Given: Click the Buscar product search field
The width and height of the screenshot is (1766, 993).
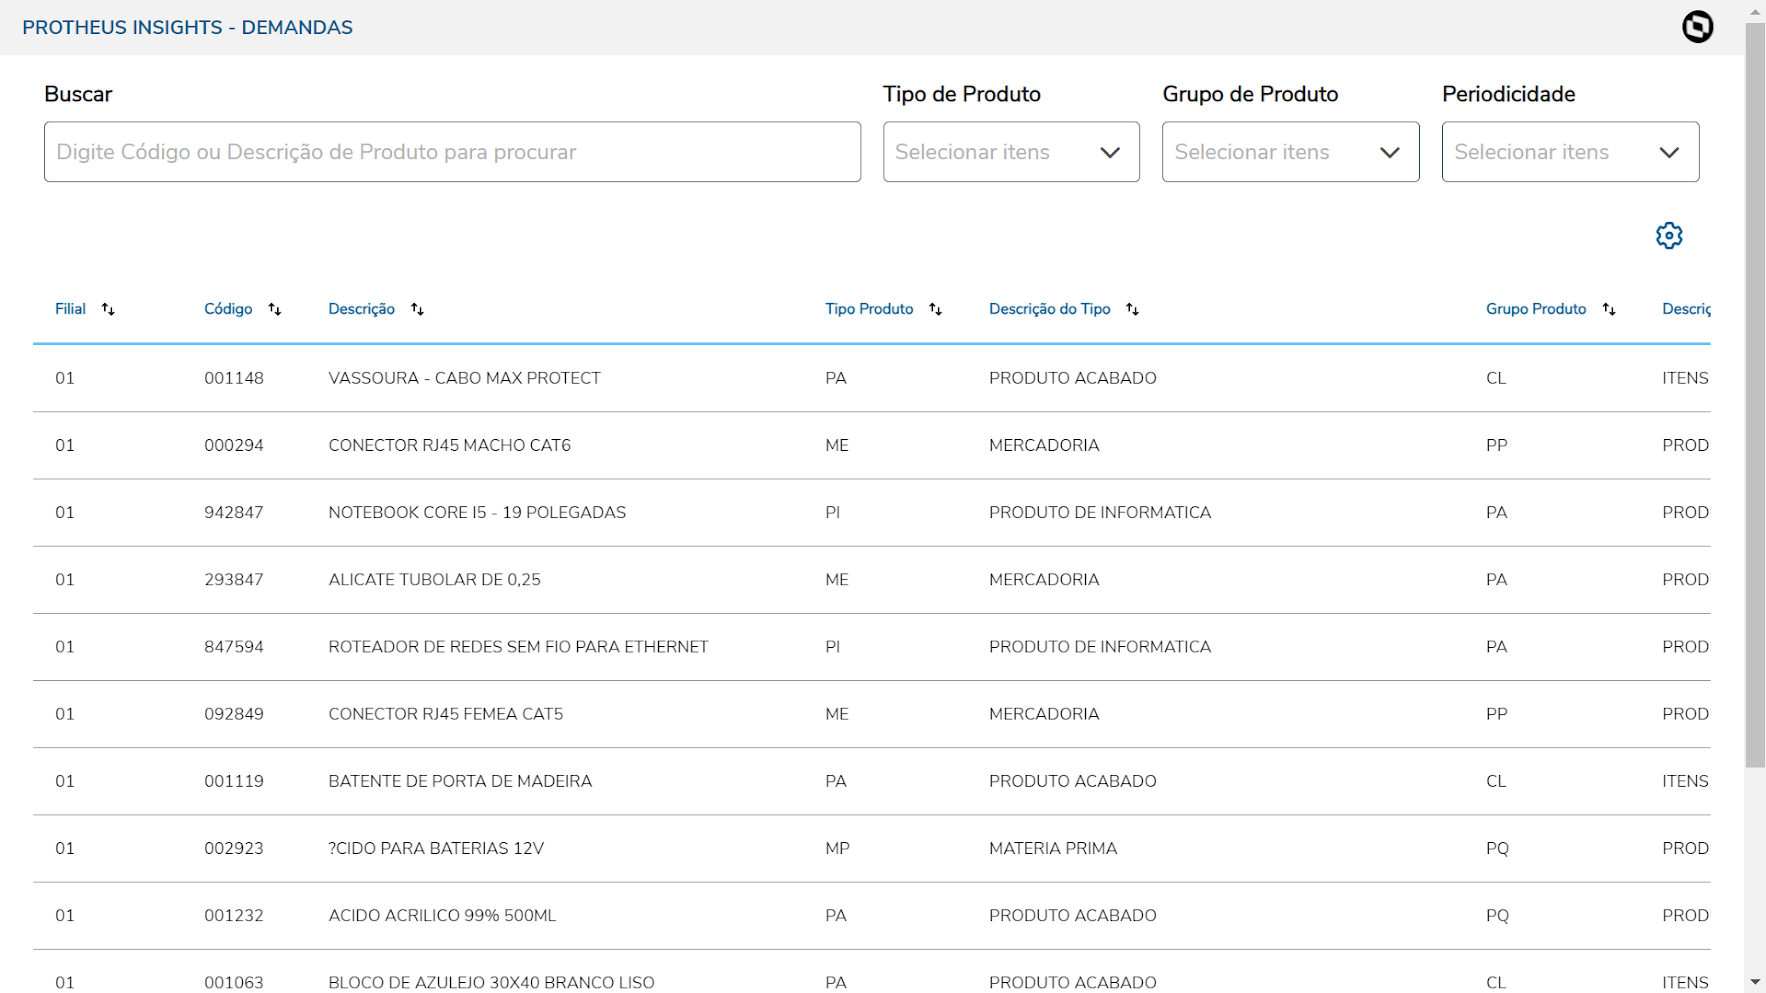Looking at the screenshot, I should (452, 152).
